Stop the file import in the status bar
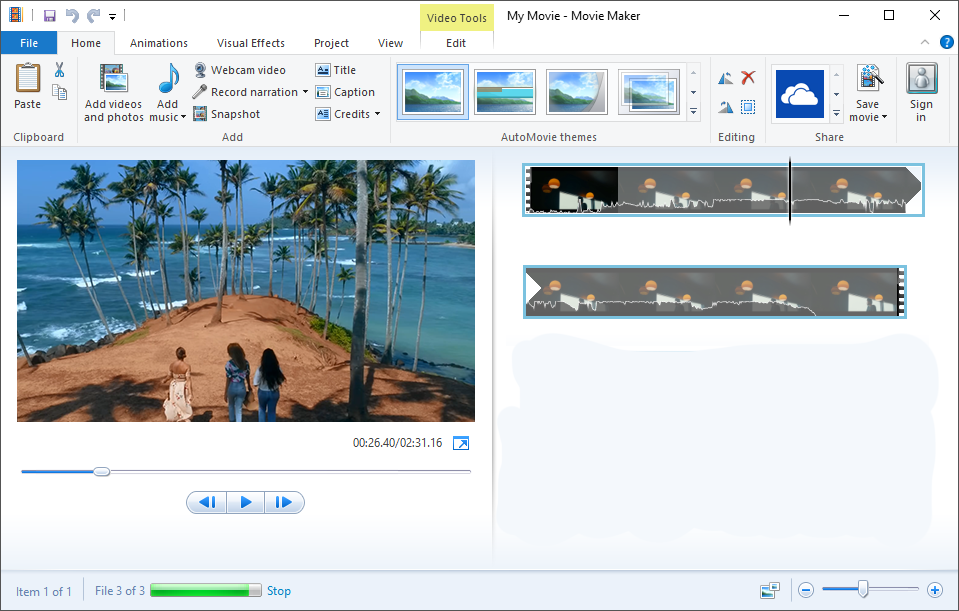959x611 pixels. (x=279, y=590)
